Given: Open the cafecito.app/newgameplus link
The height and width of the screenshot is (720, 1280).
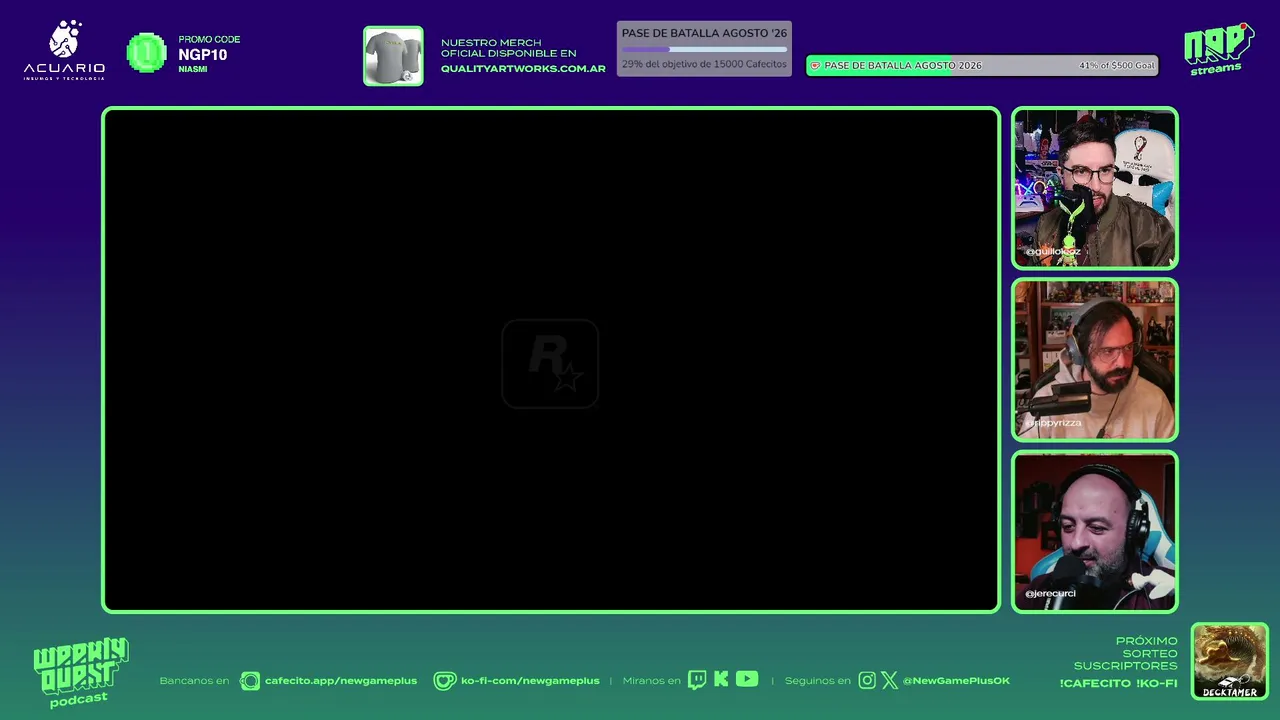Looking at the screenshot, I should (x=341, y=681).
